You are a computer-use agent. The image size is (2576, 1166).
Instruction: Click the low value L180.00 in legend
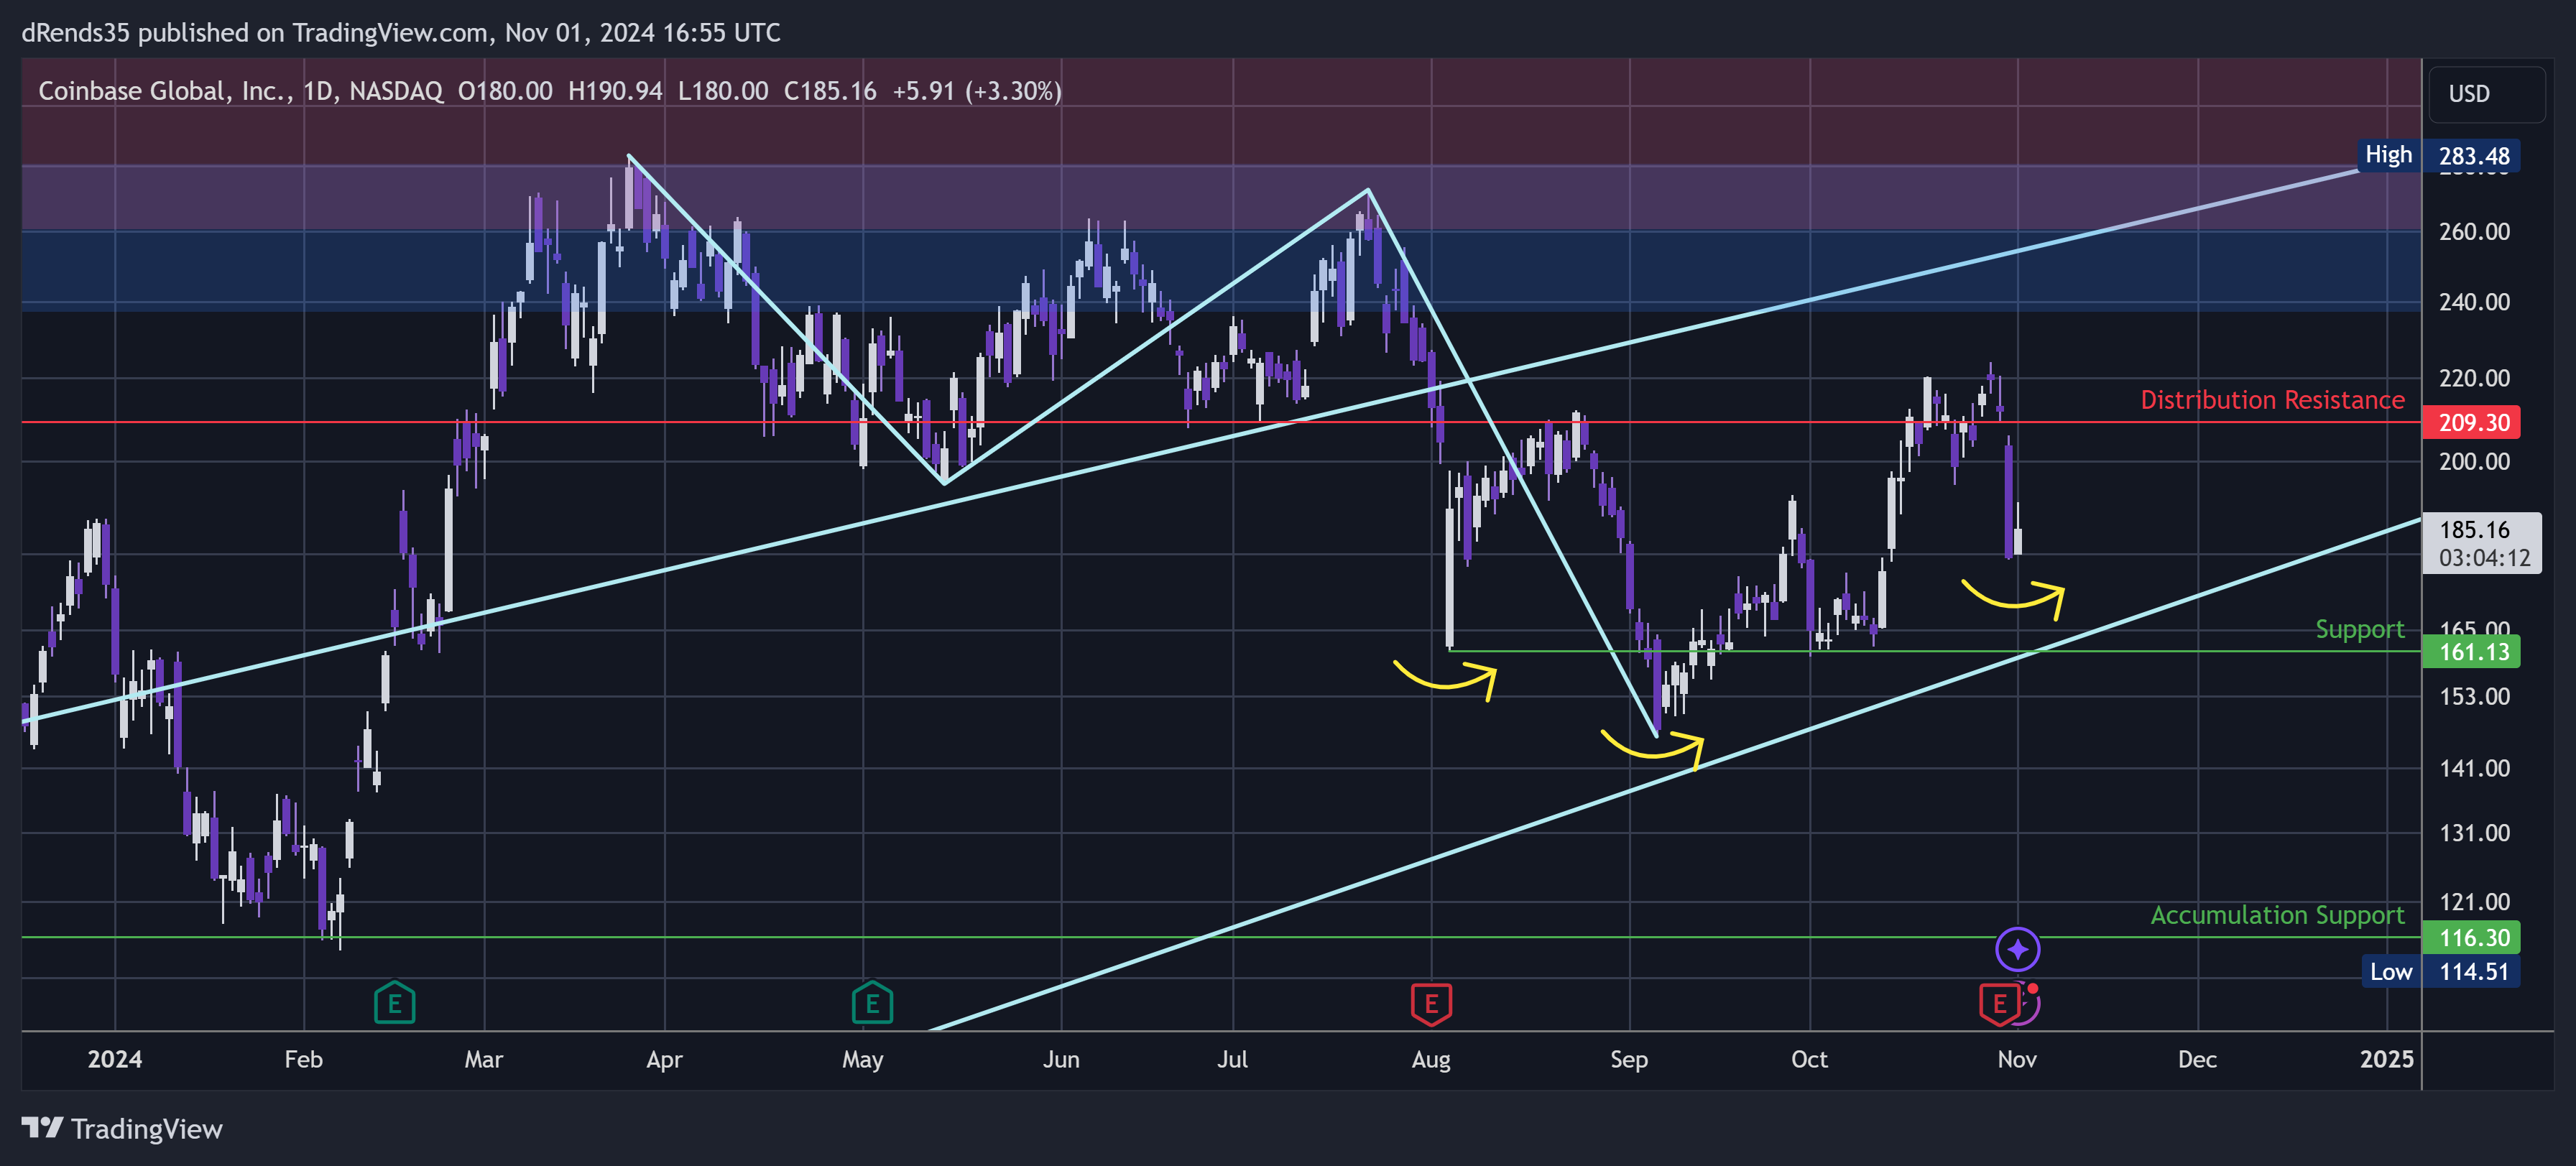(723, 91)
